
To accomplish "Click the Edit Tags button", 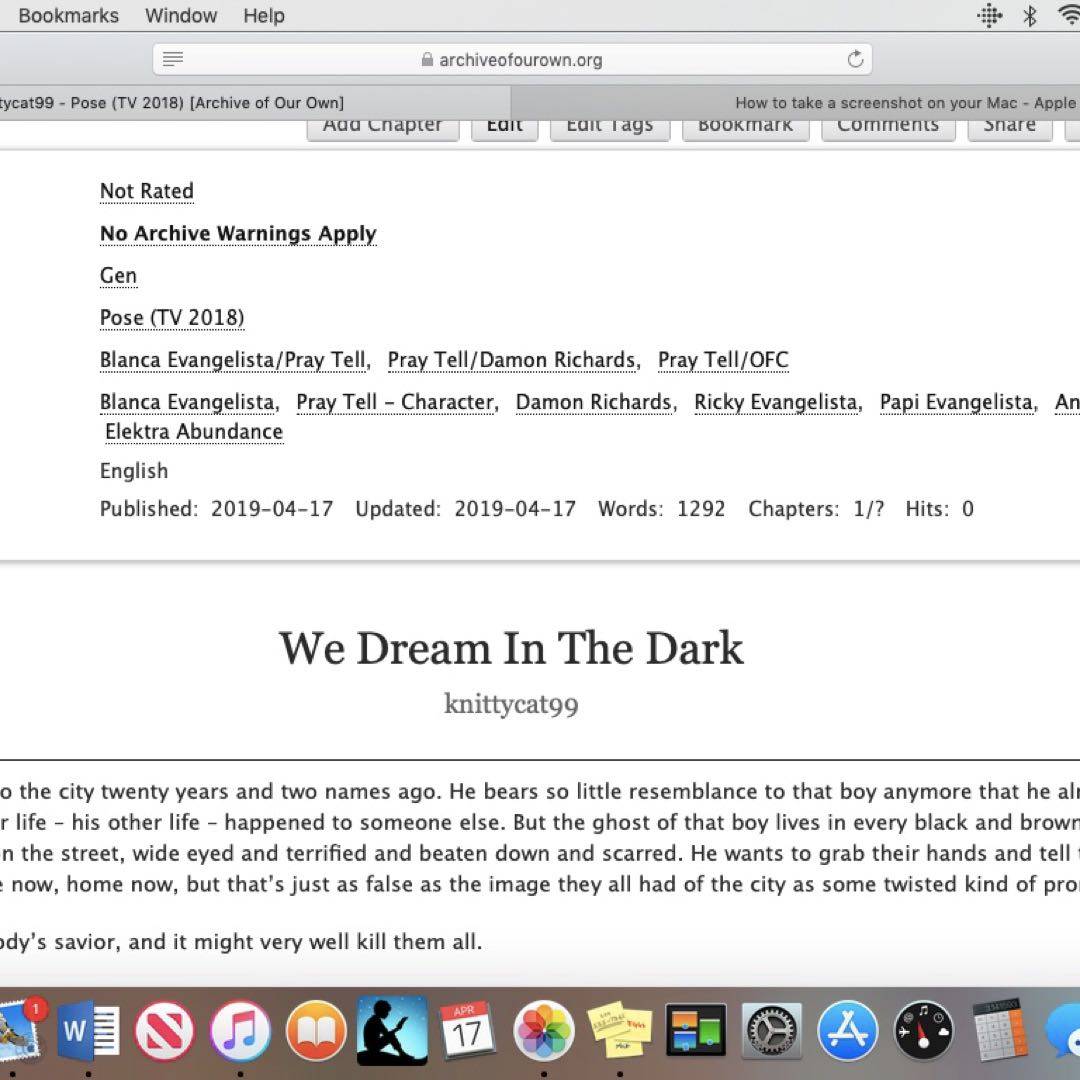I will 609,126.
